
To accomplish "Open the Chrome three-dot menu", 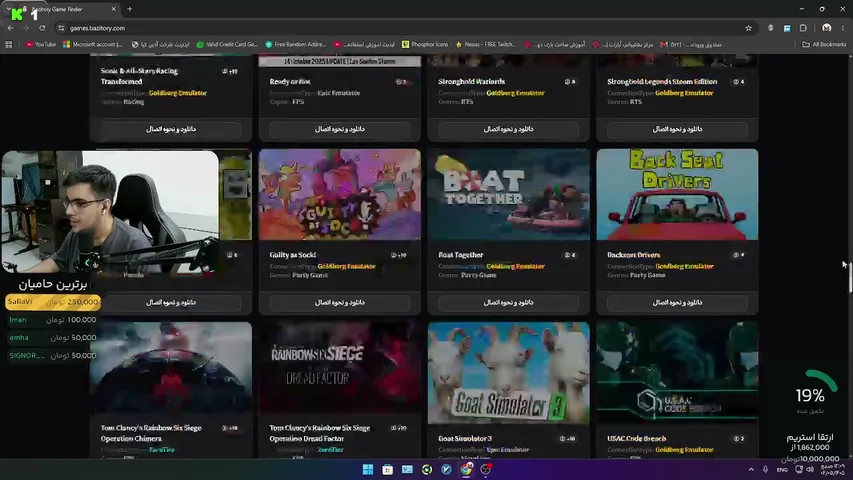I will 843,28.
